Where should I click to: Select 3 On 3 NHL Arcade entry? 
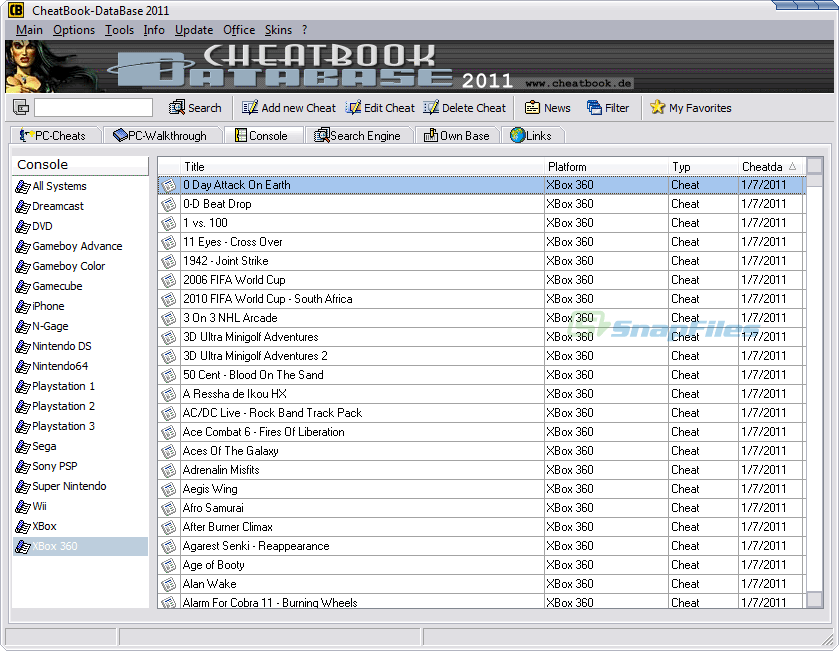(x=480, y=318)
